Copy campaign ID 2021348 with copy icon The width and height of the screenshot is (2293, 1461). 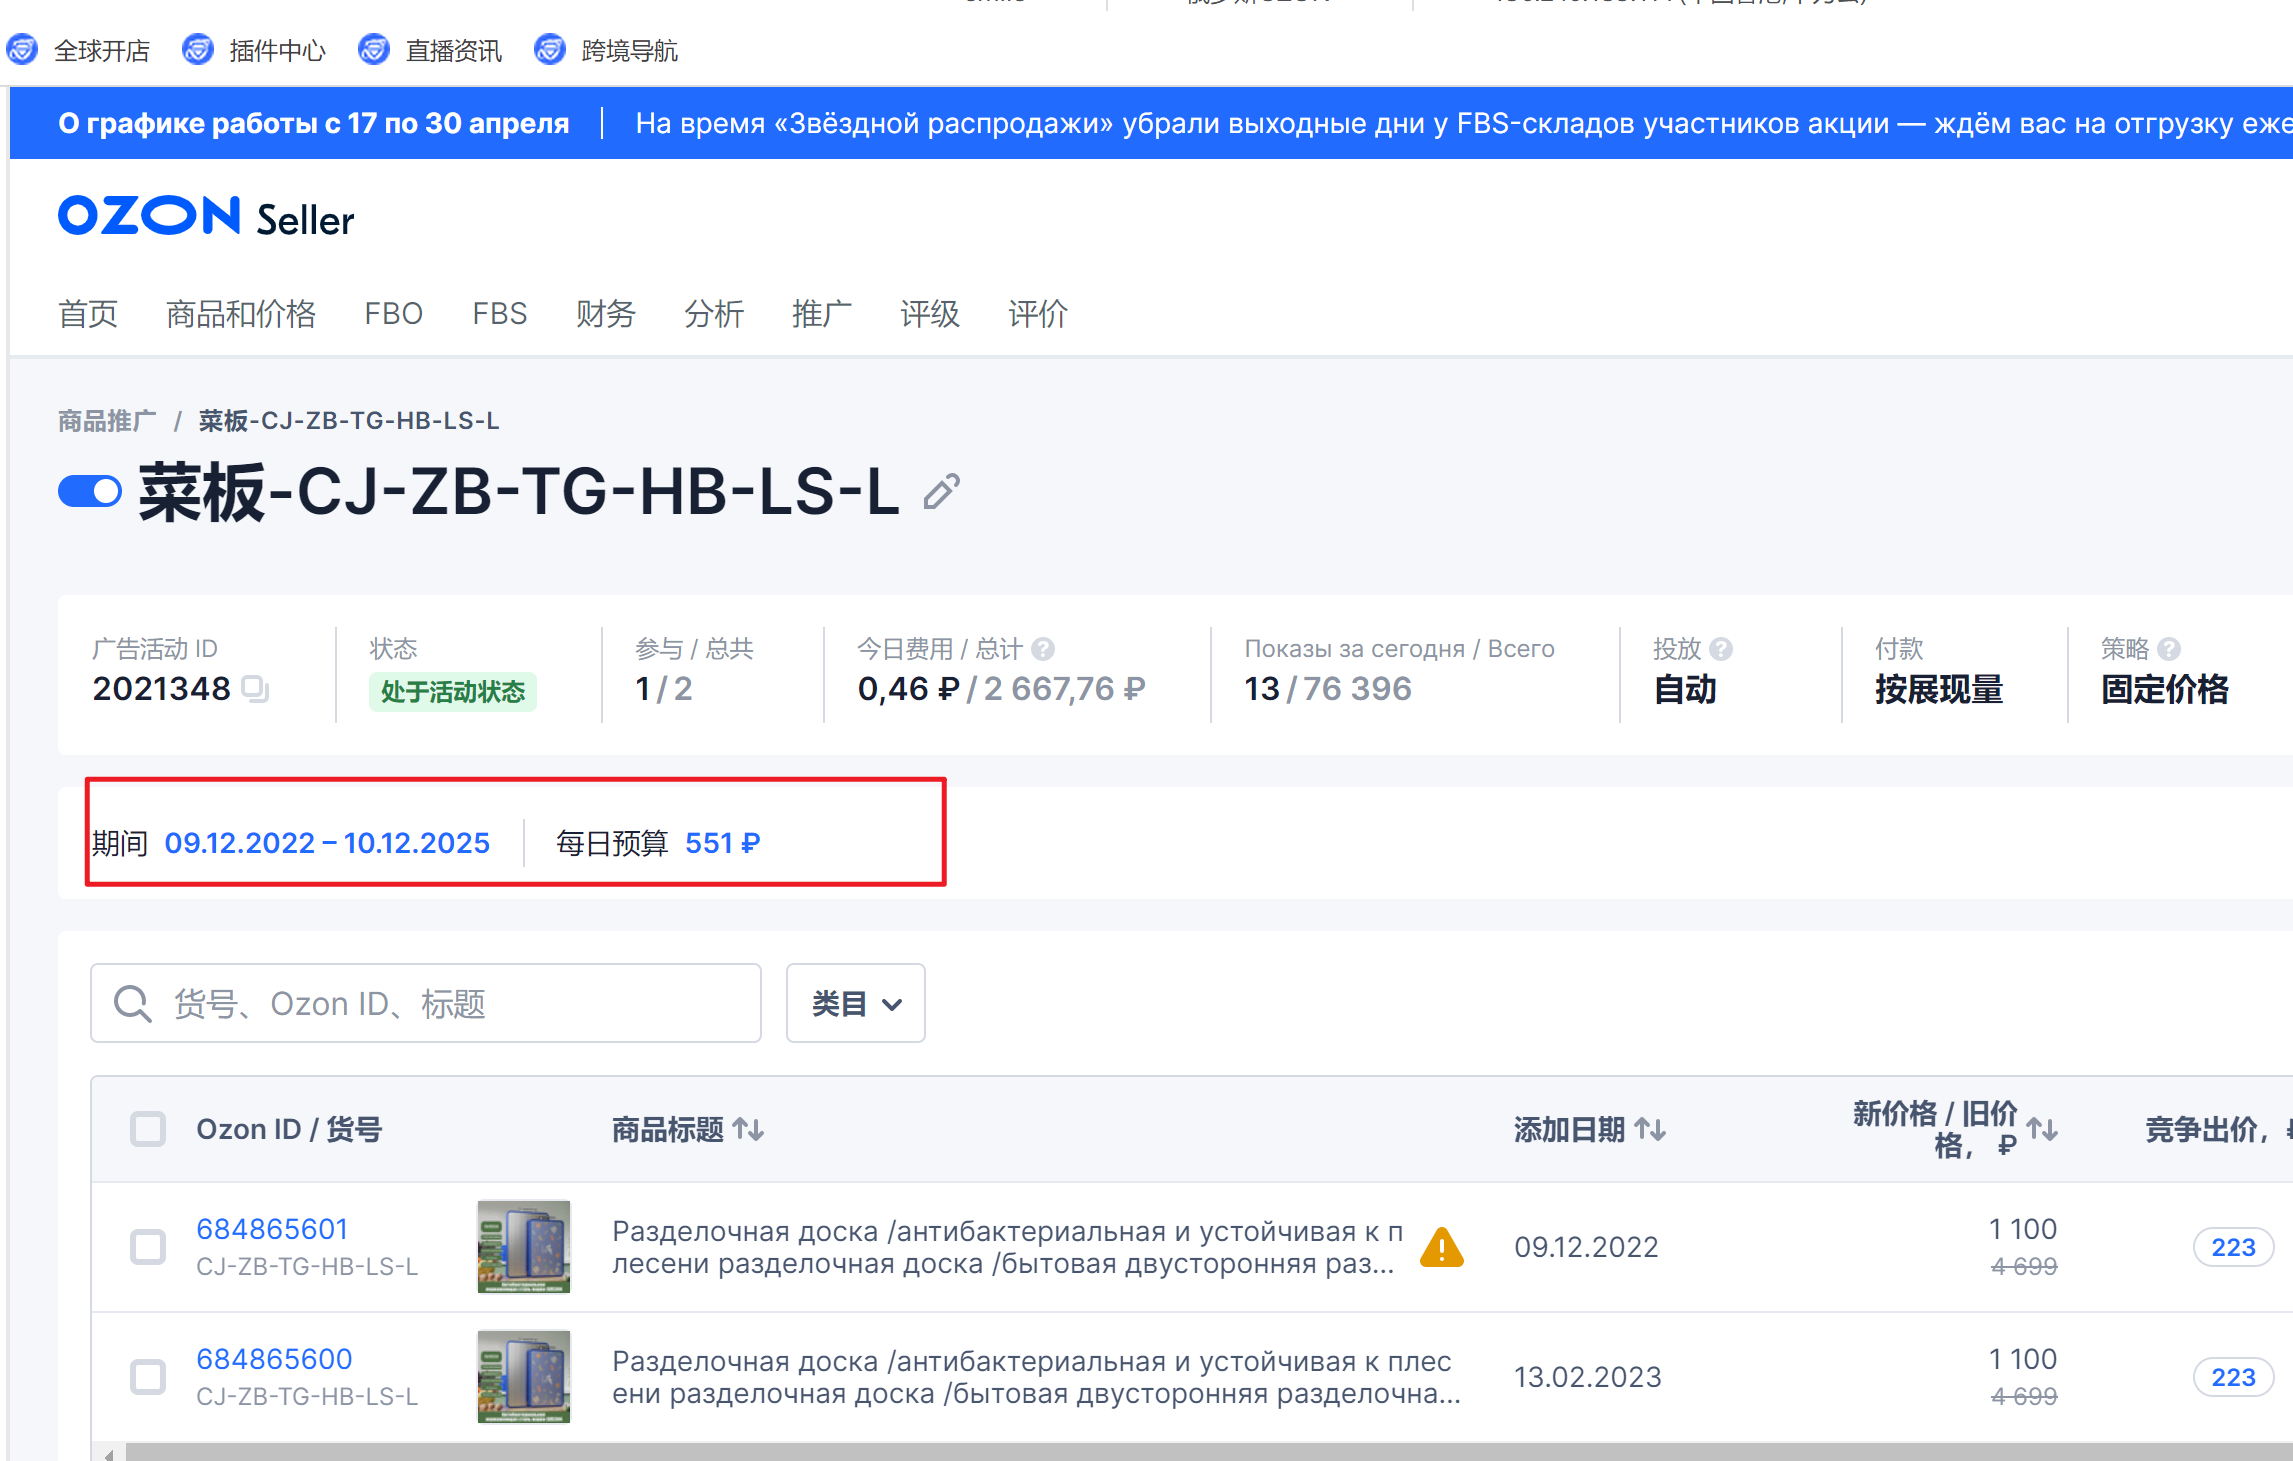255,688
